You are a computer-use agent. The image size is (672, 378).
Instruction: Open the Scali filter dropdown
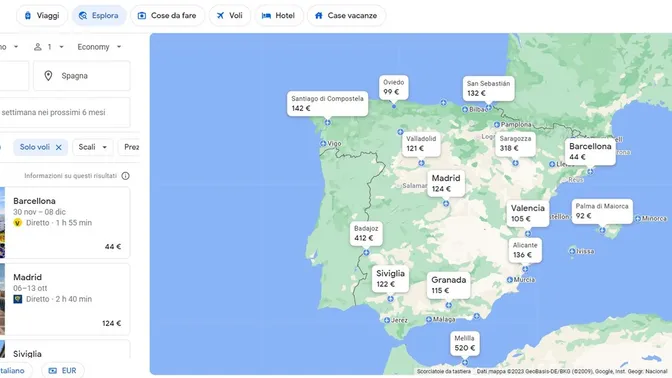pos(93,147)
